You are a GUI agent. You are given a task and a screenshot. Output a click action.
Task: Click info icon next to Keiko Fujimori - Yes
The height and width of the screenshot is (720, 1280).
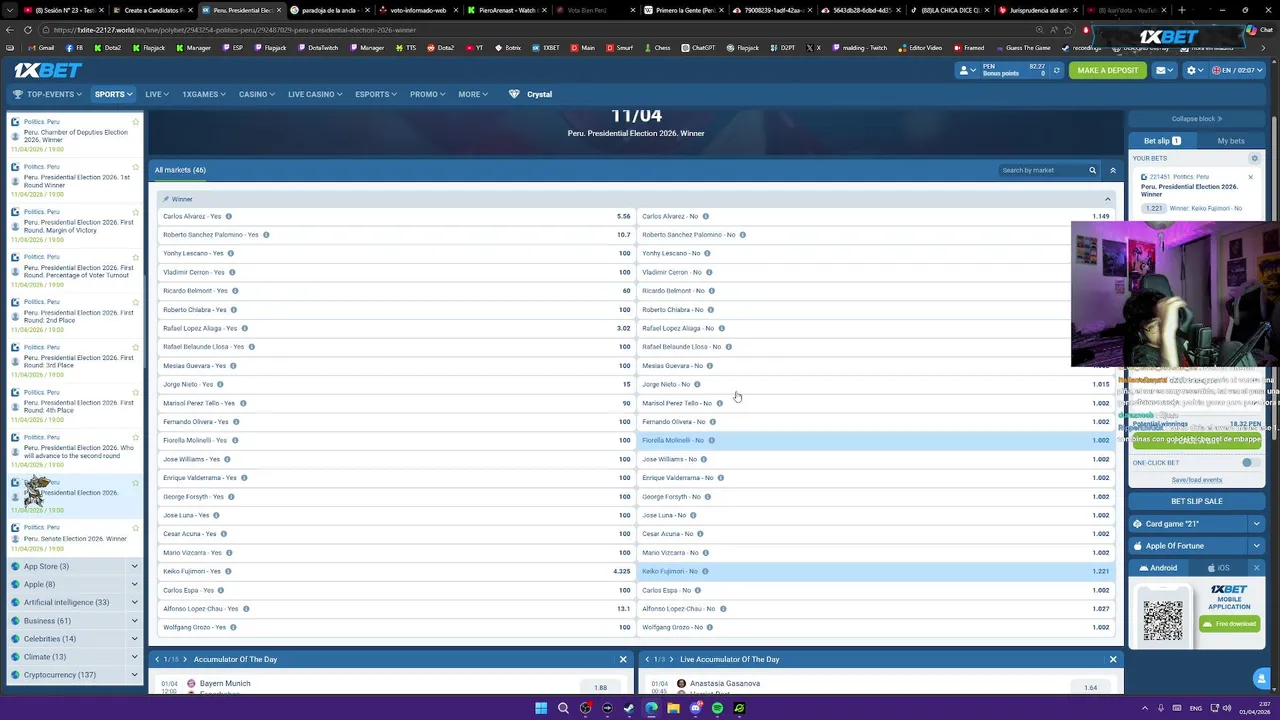click(228, 571)
